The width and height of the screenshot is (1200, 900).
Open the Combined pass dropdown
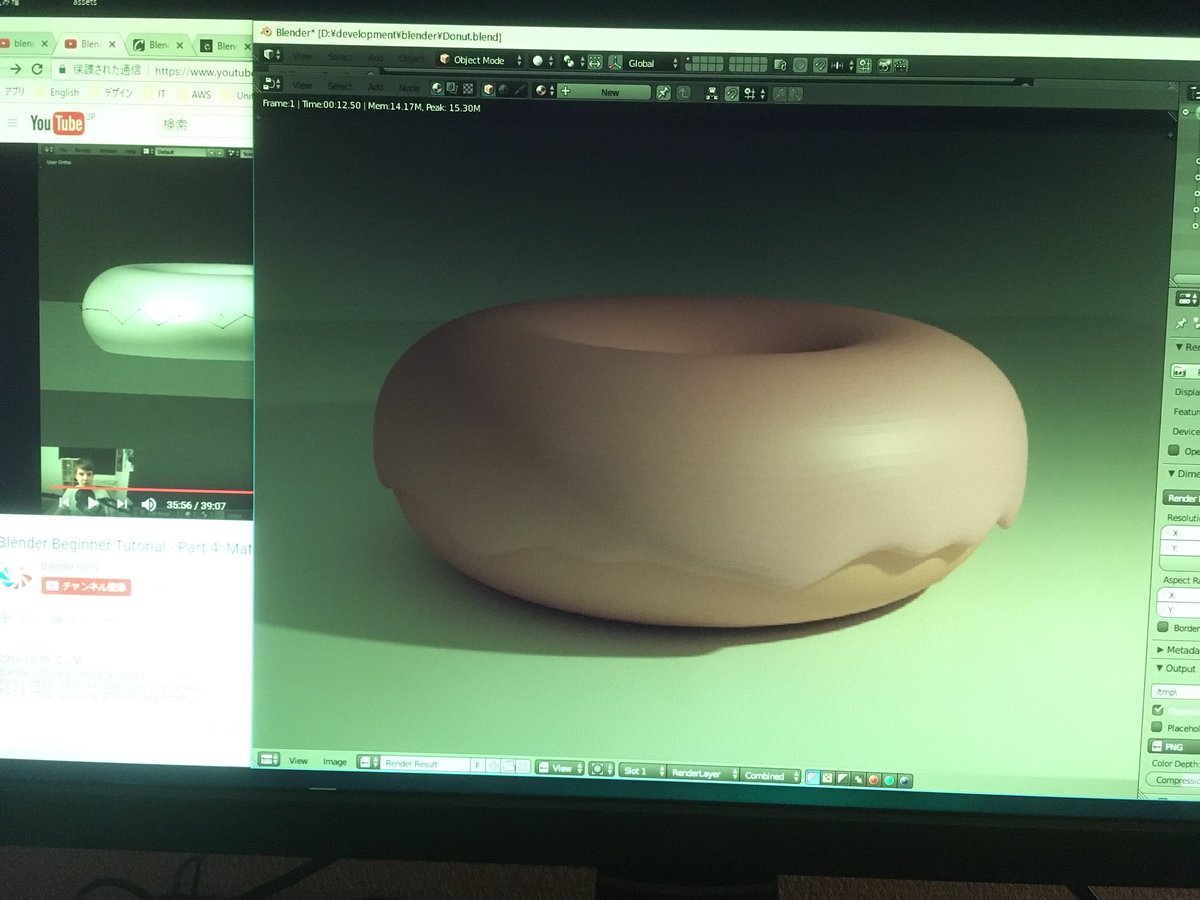point(770,775)
